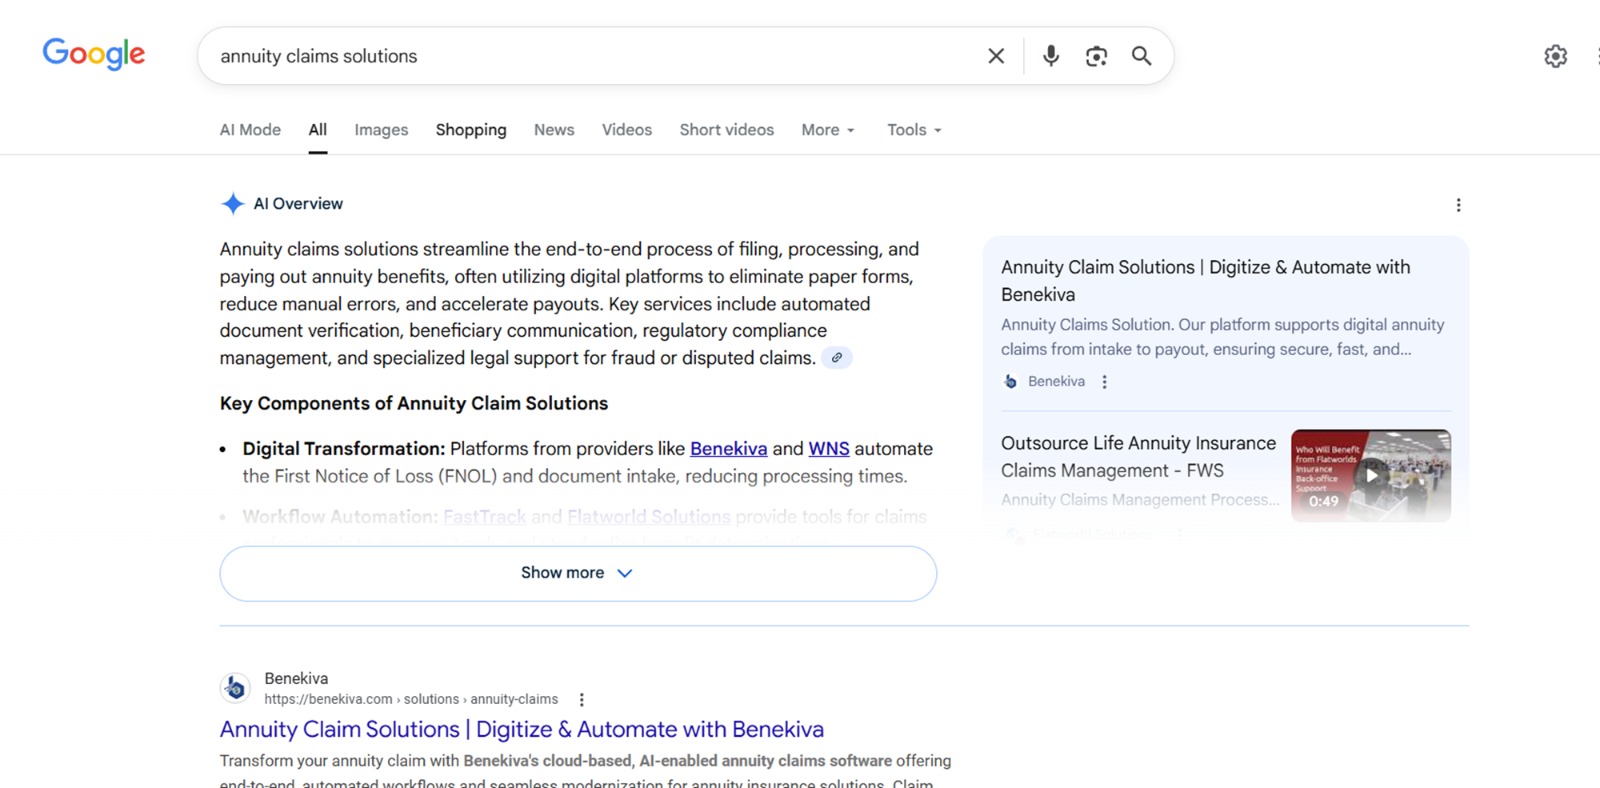Click Benekiva favicon in the search result
Image resolution: width=1600 pixels, height=788 pixels.
235,688
